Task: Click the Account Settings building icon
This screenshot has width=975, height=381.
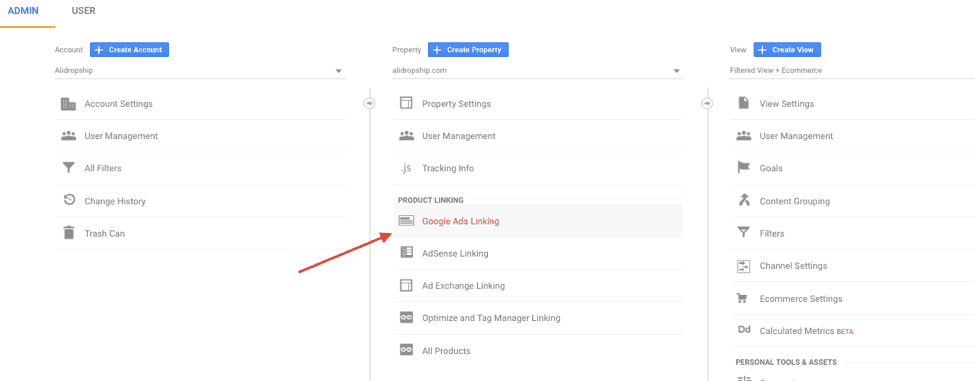Action: (68, 104)
